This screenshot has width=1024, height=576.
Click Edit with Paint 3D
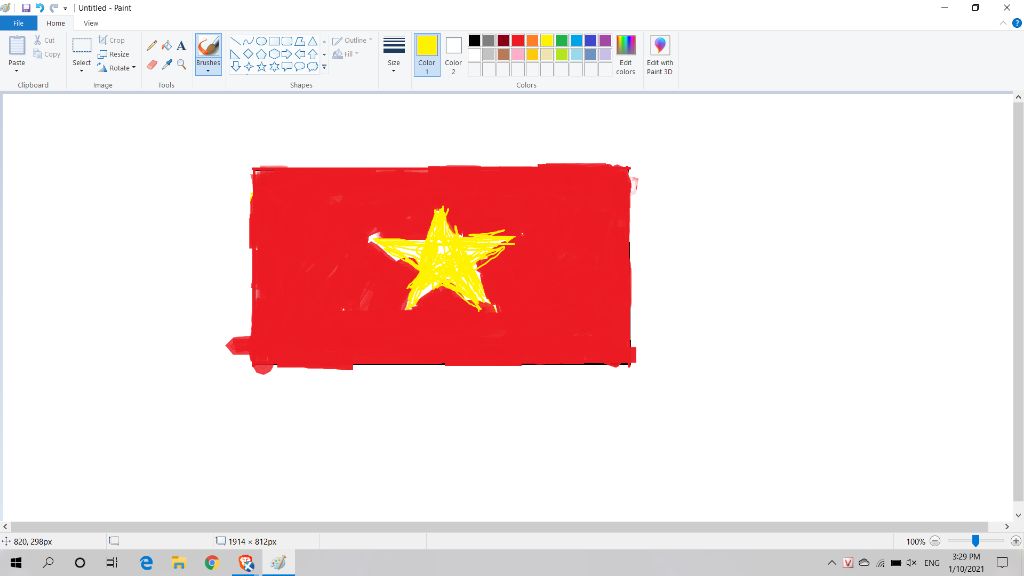(x=660, y=54)
